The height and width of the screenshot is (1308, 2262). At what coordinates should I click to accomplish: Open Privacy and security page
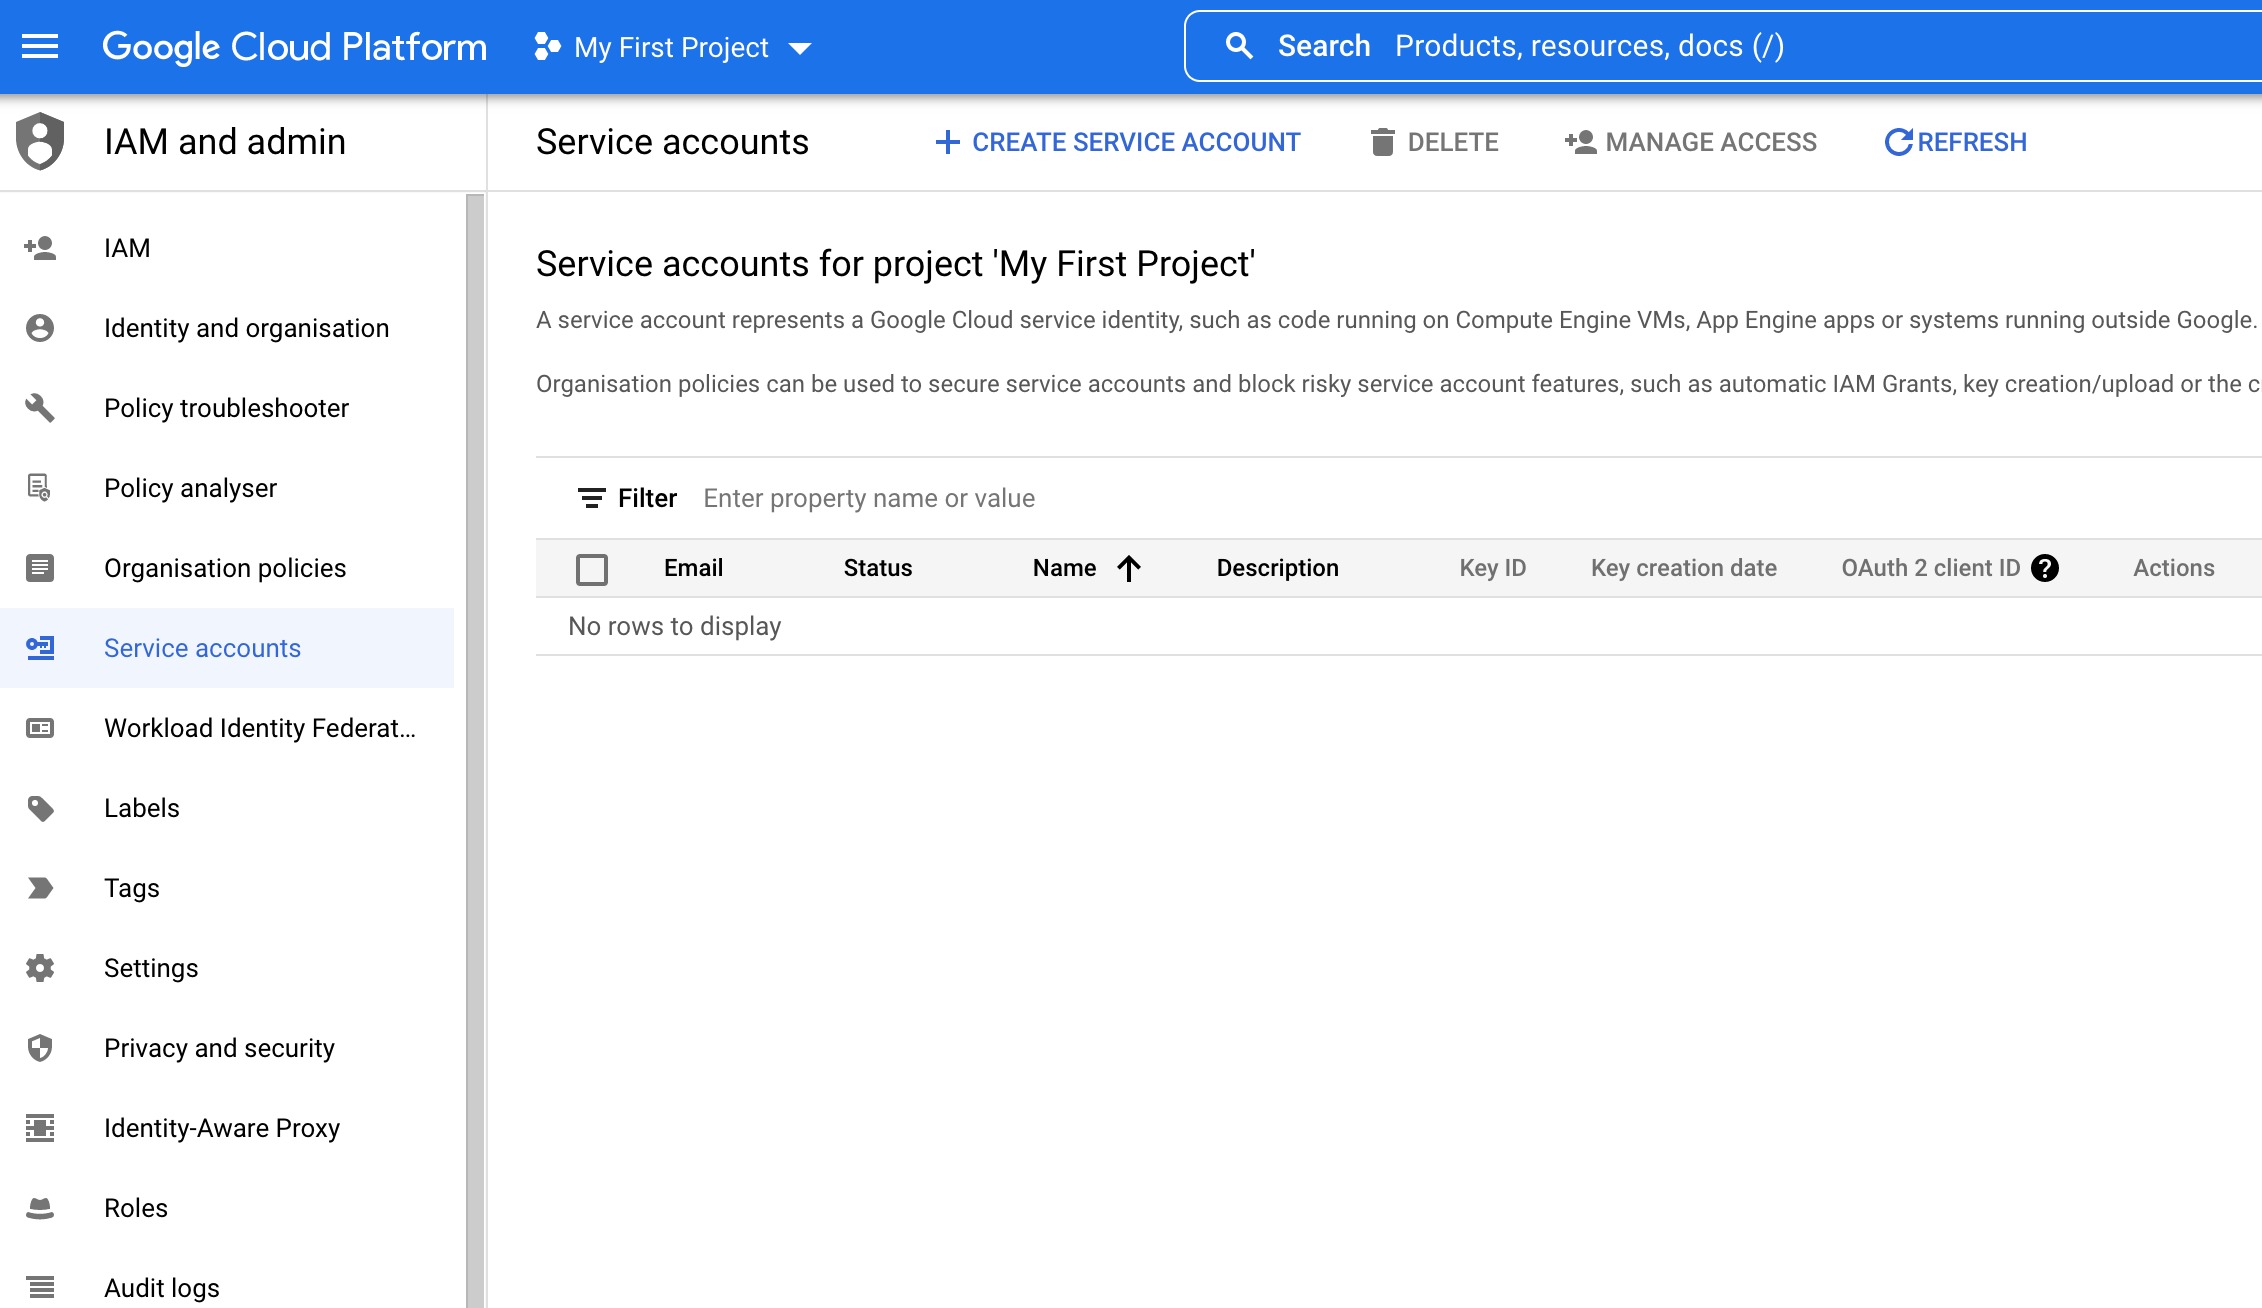tap(227, 1048)
